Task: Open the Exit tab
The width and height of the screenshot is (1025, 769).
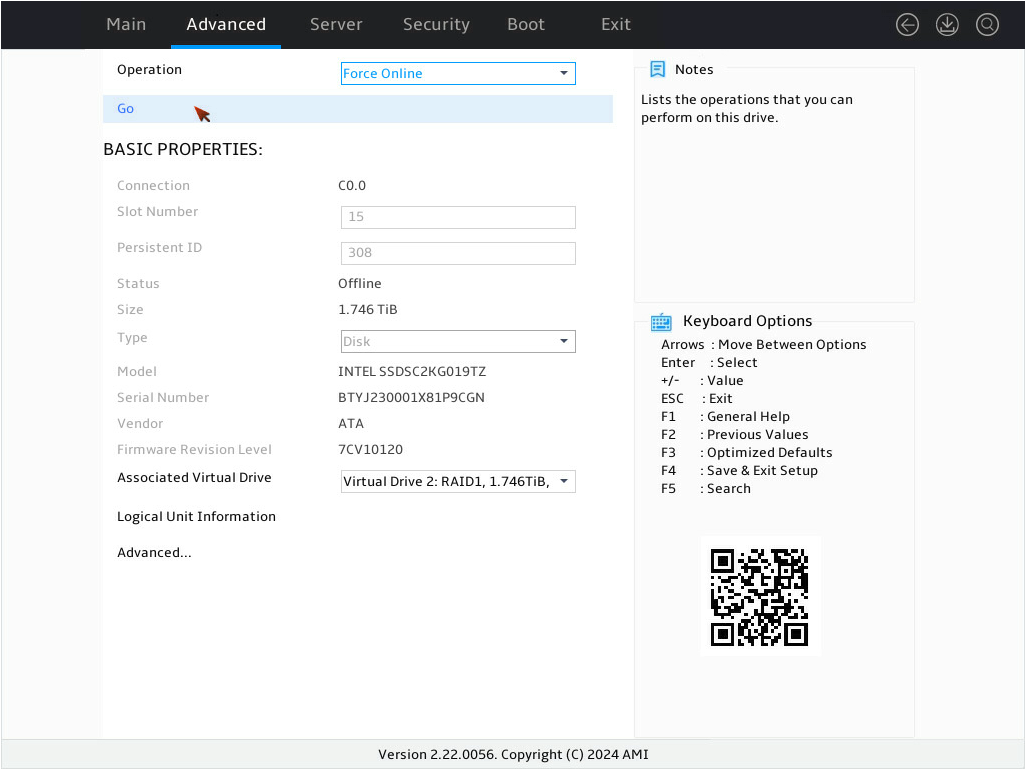Action: pos(616,24)
